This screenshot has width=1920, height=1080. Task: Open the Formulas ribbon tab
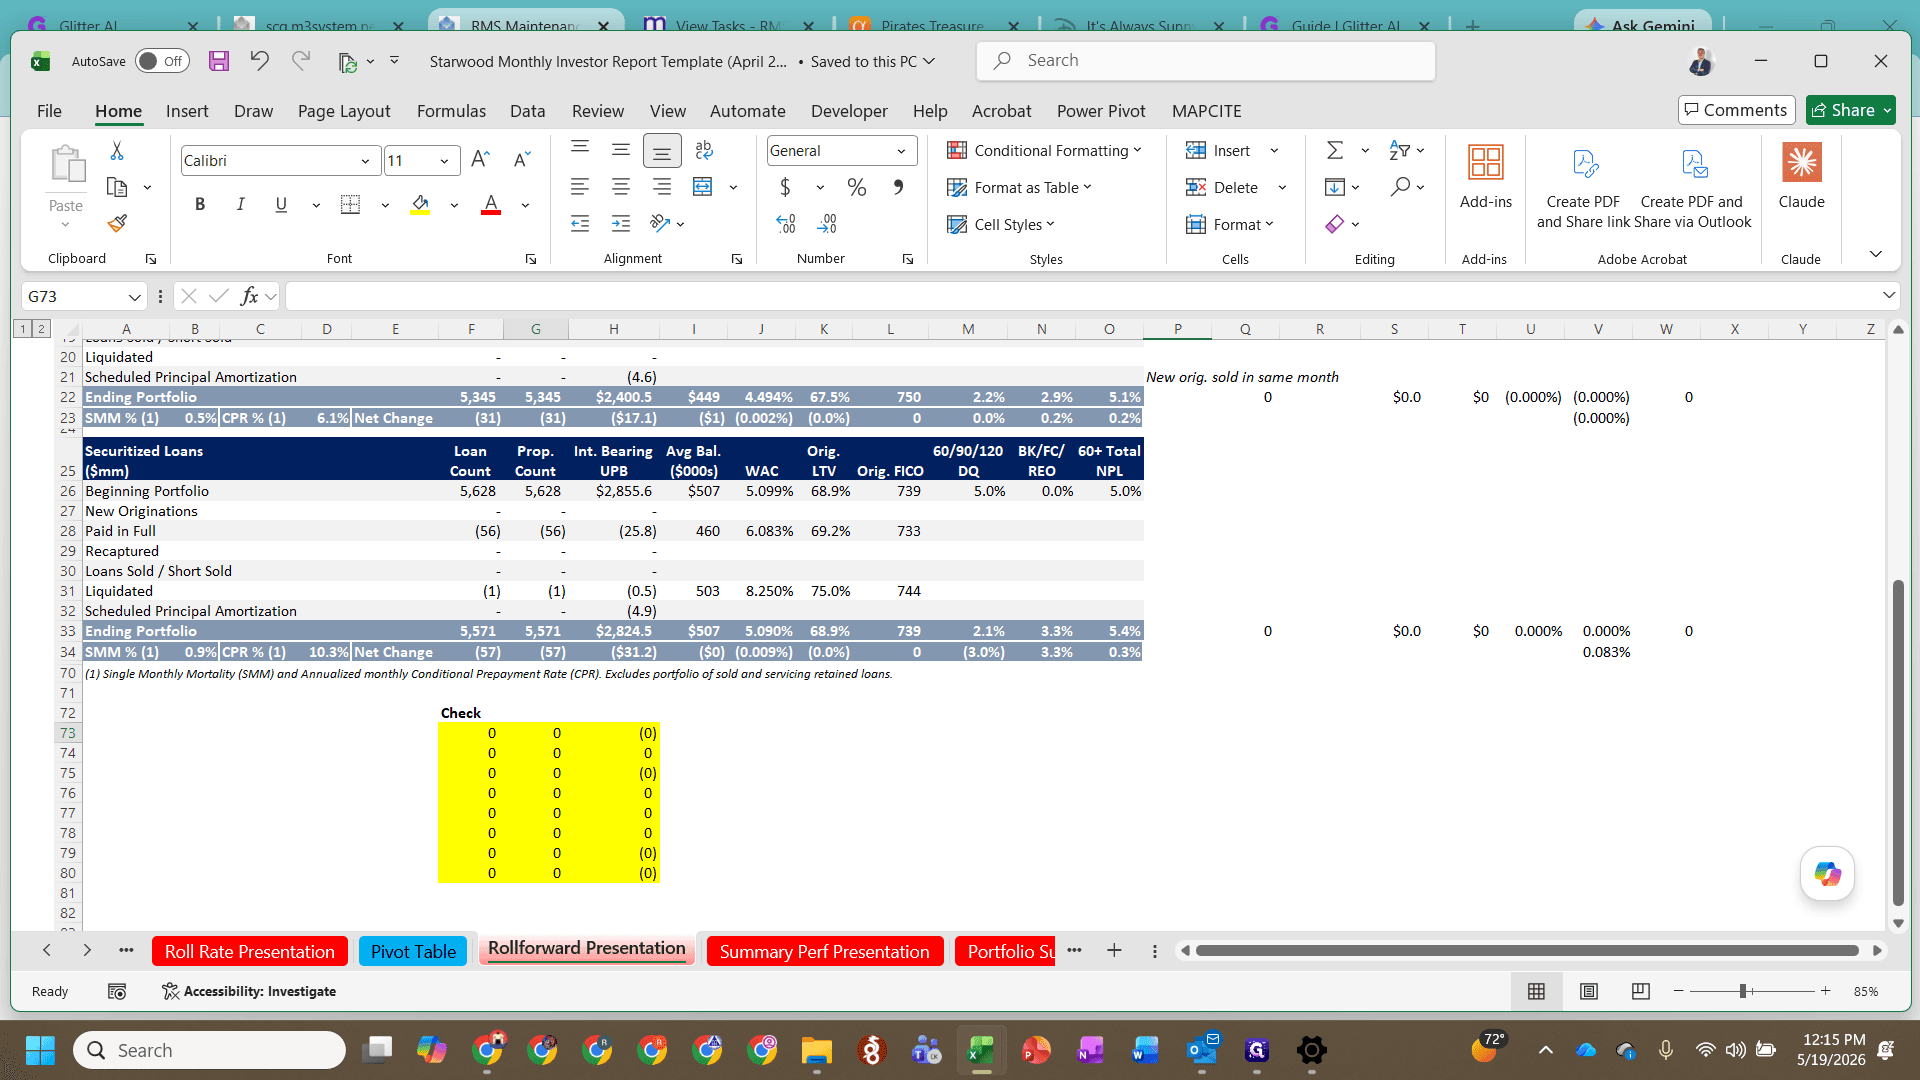(x=451, y=111)
